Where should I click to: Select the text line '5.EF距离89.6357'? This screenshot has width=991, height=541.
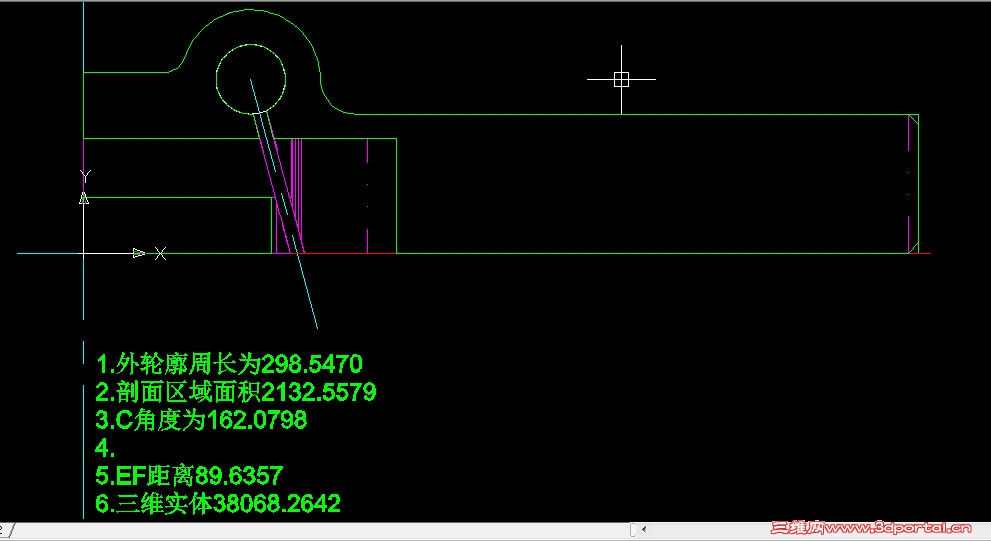189,475
